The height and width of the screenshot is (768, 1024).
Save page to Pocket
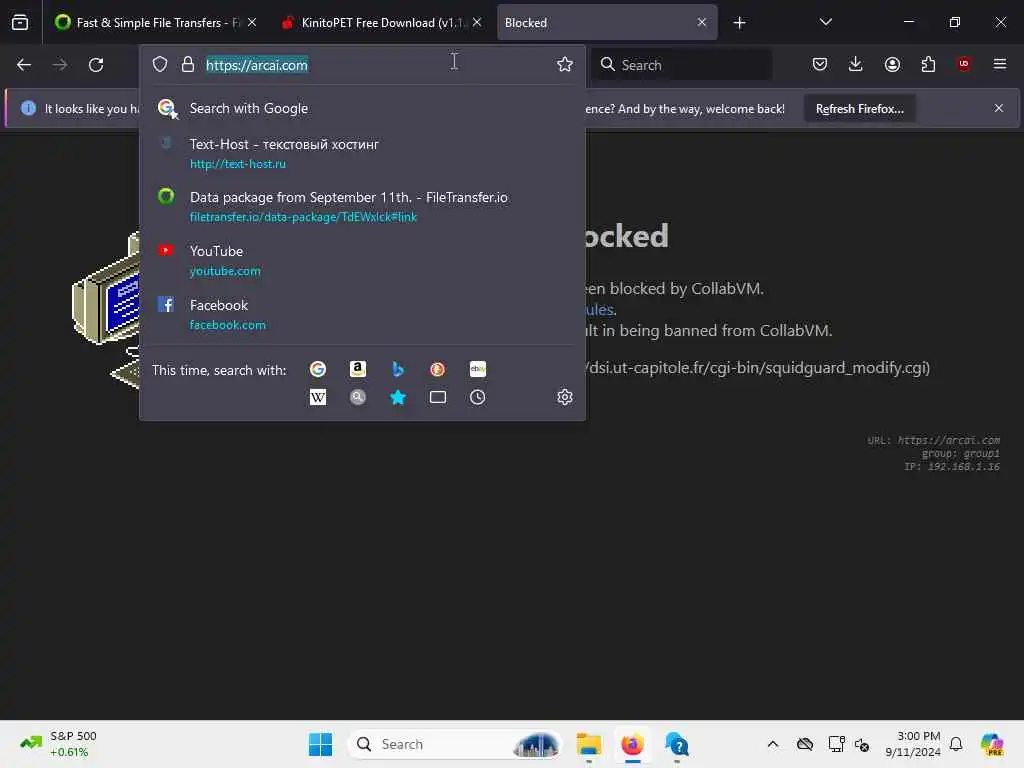tap(820, 64)
